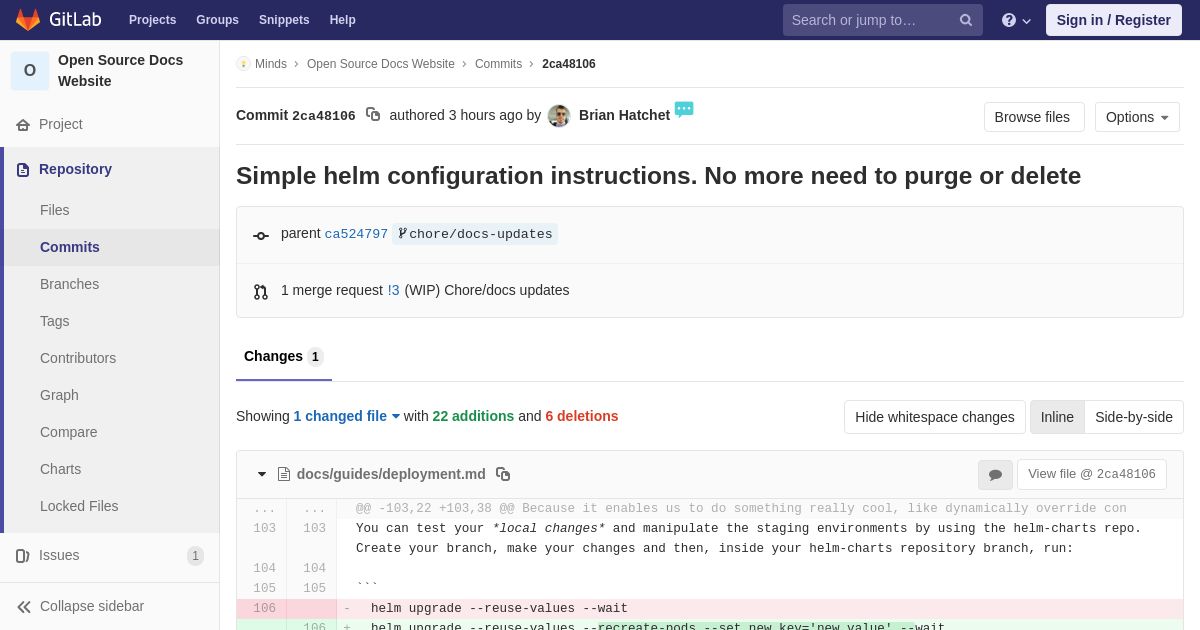Open Branches in the Repository sidebar

(x=69, y=284)
